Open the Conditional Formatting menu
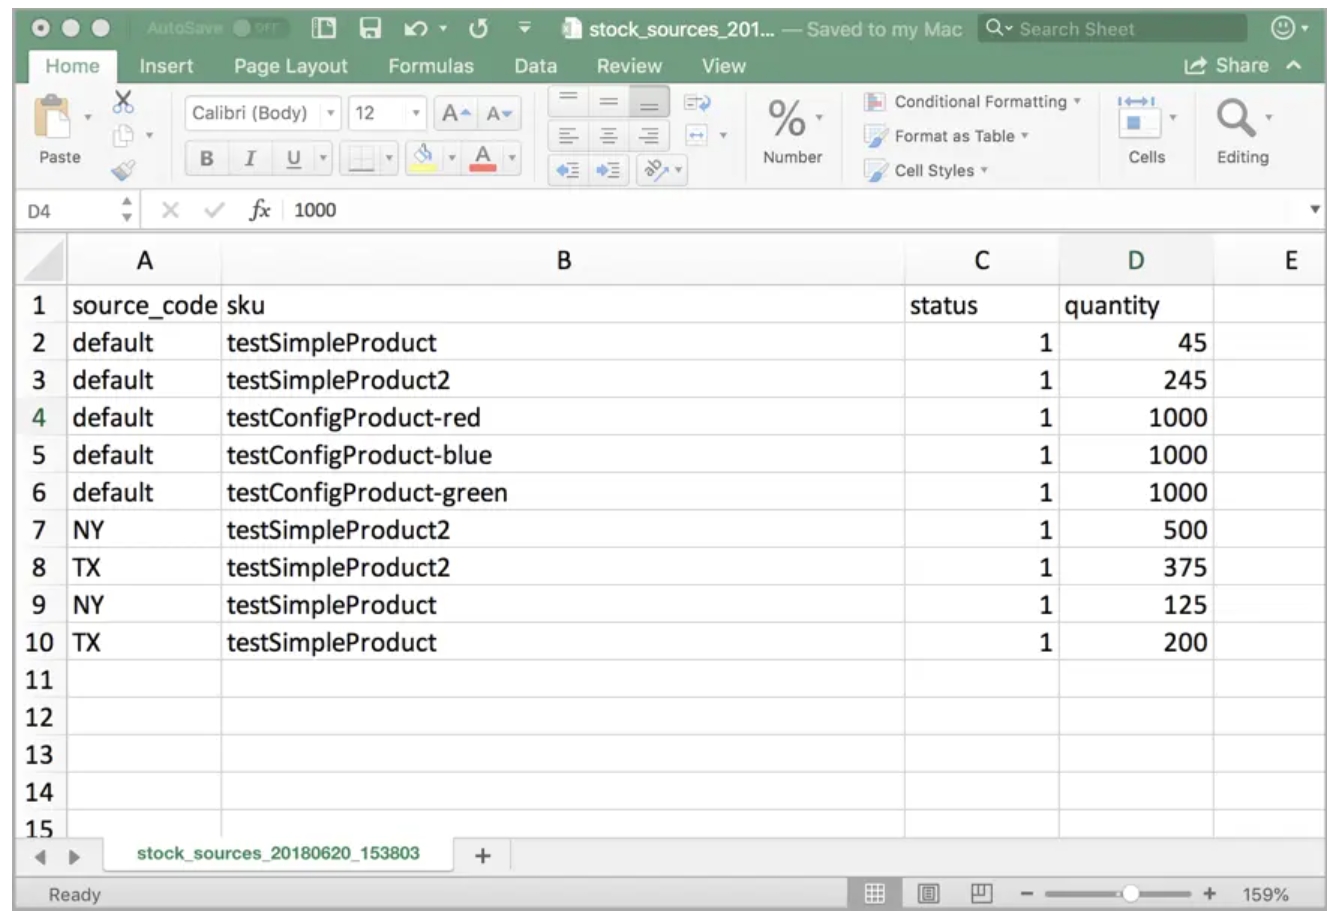 click(x=973, y=102)
